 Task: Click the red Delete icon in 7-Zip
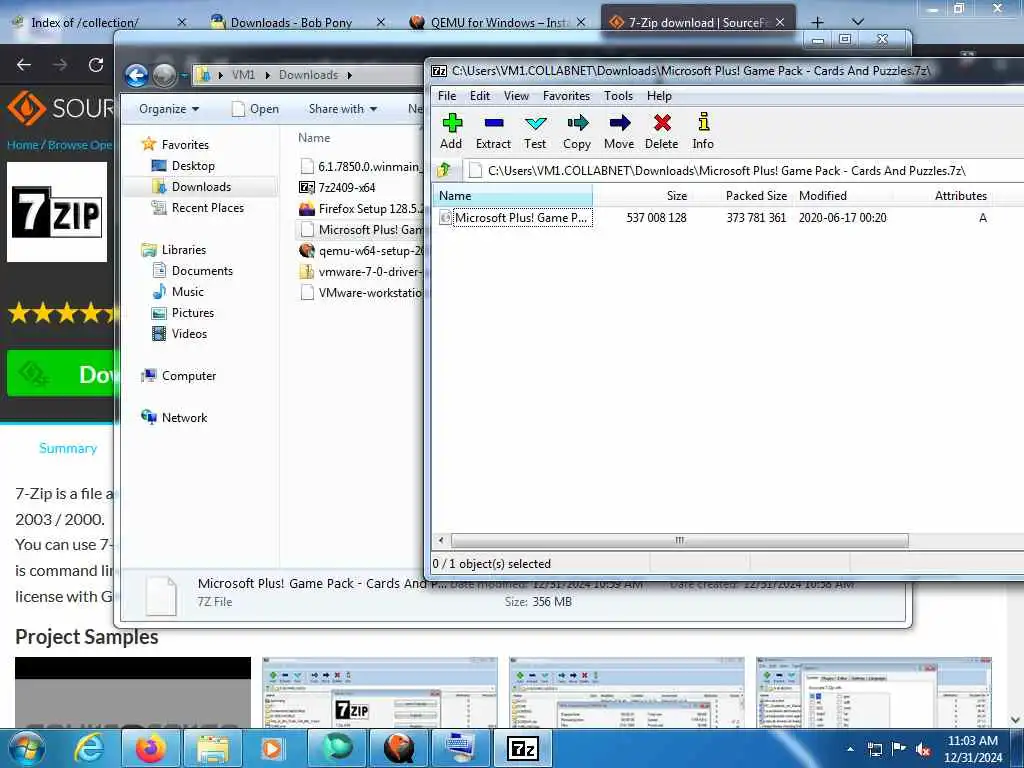[x=662, y=131]
